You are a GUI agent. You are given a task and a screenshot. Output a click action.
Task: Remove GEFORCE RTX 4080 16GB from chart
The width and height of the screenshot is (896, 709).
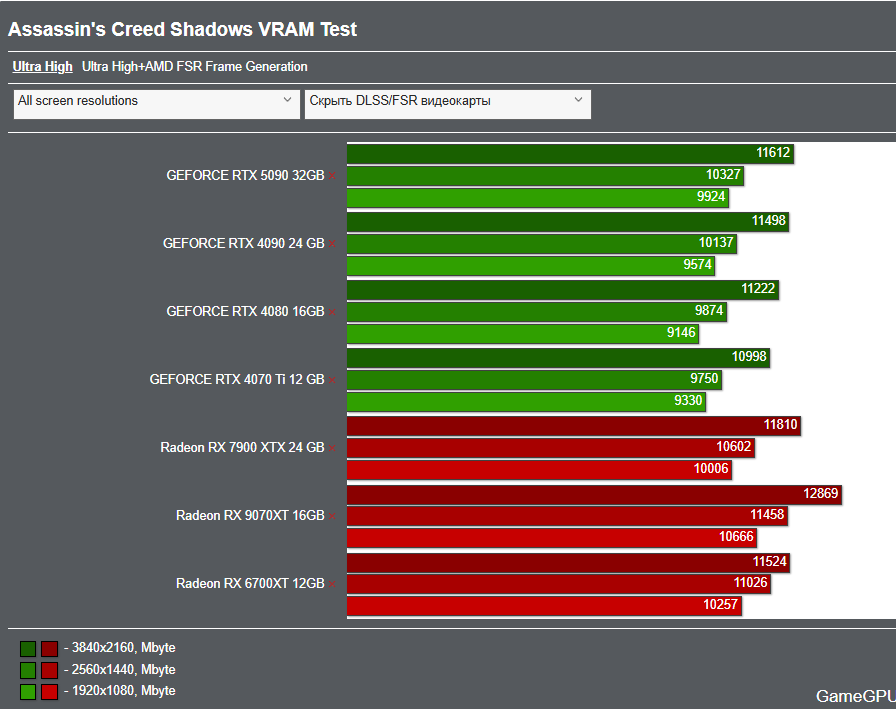(333, 312)
